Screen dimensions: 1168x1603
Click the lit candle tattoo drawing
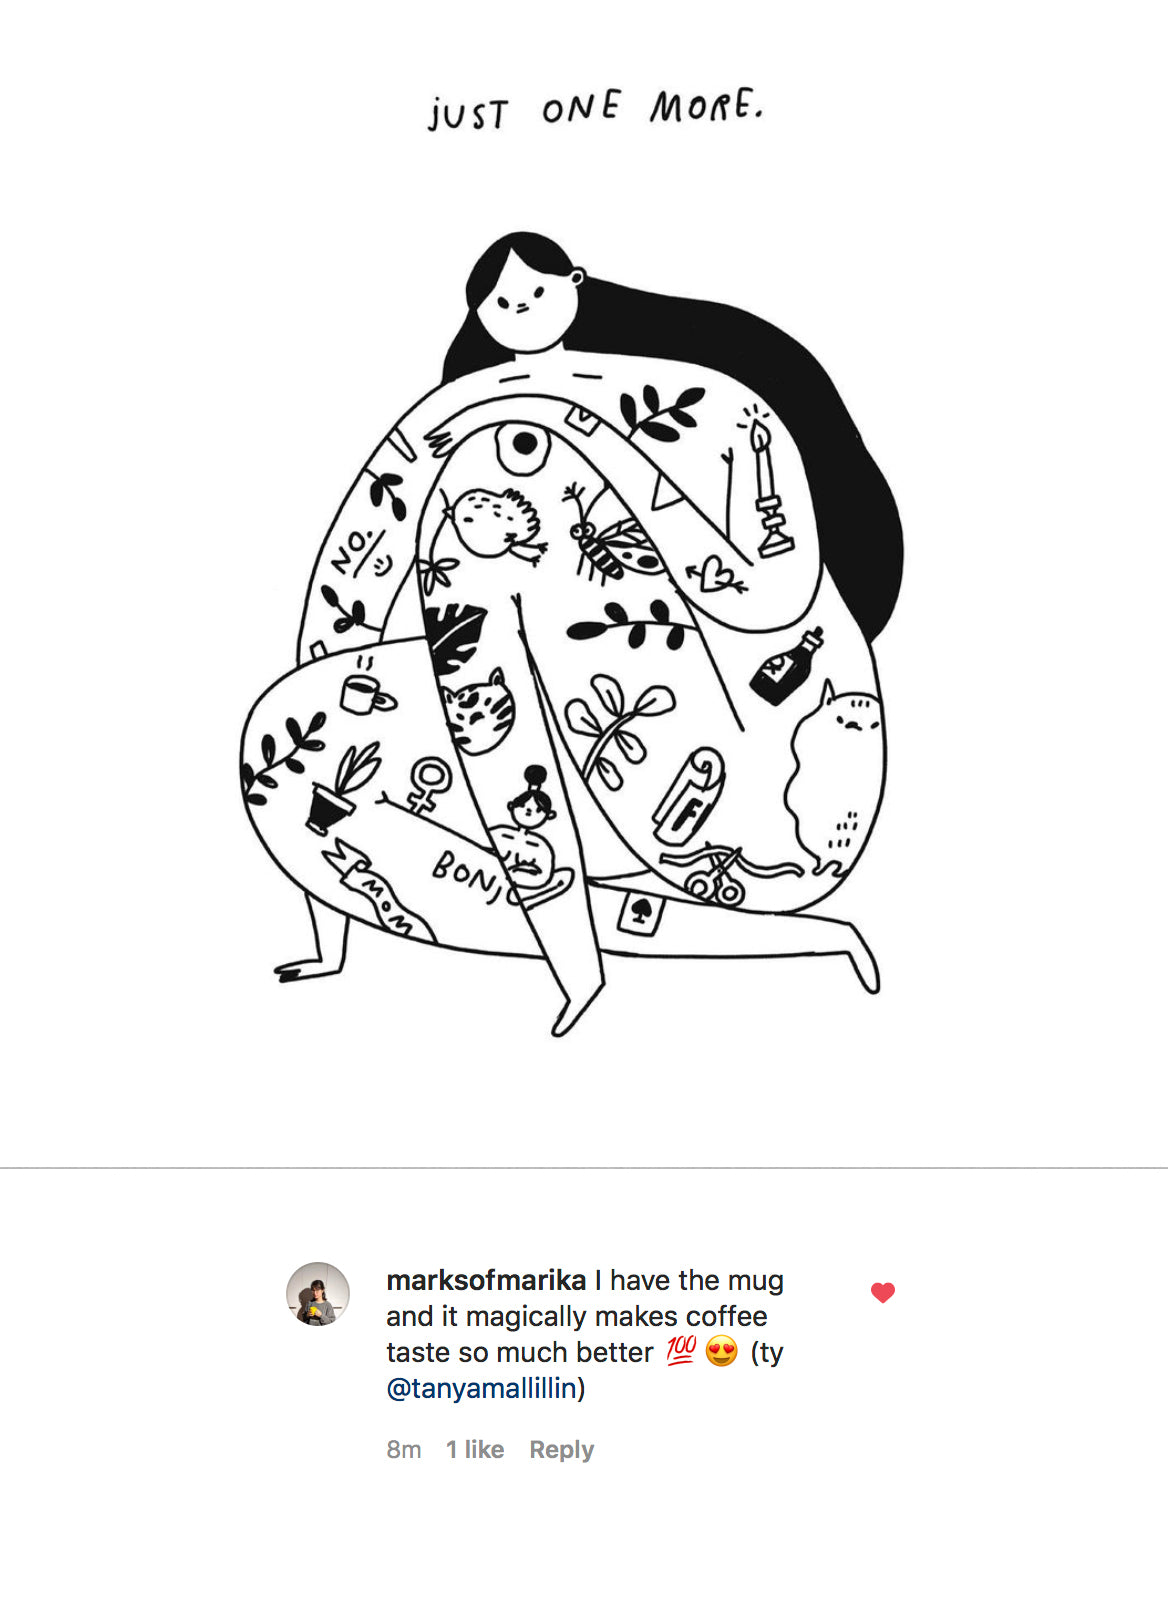click(768, 482)
